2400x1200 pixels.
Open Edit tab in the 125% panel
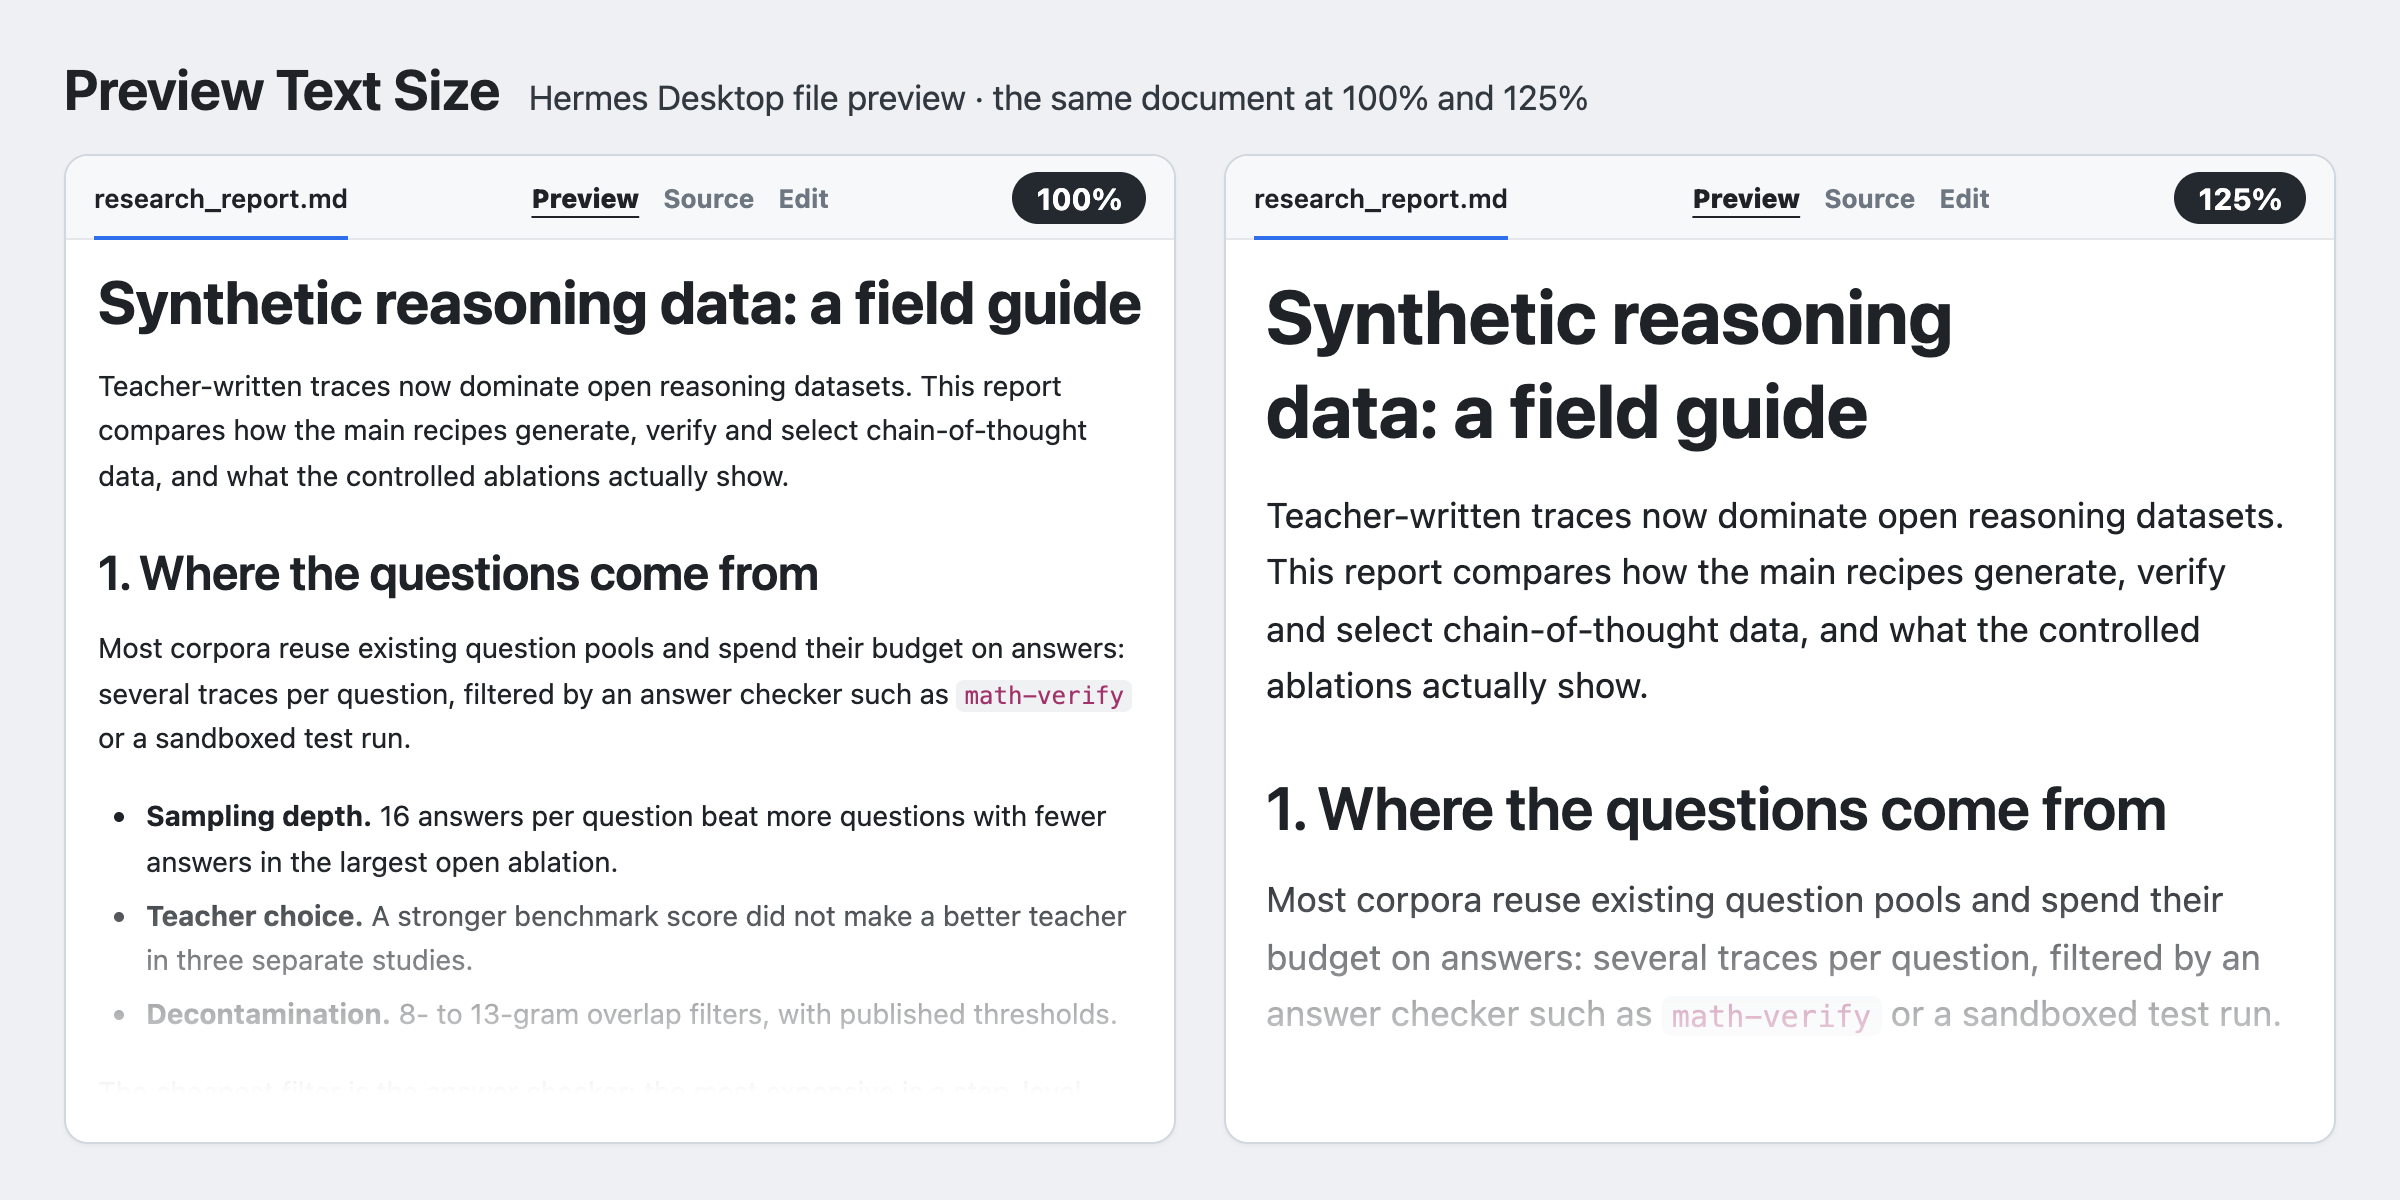[x=1964, y=199]
